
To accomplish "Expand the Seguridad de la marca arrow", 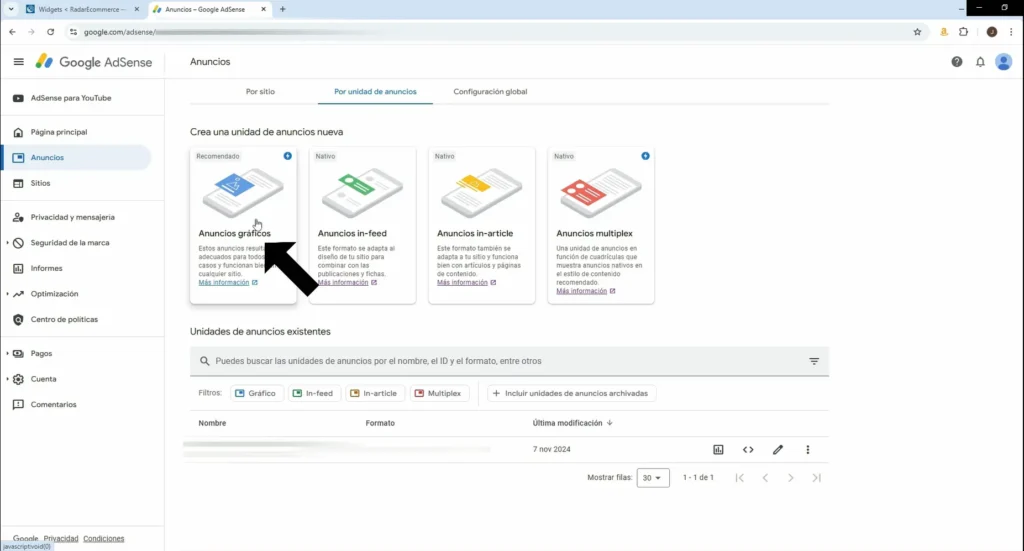I will [x=7, y=243].
